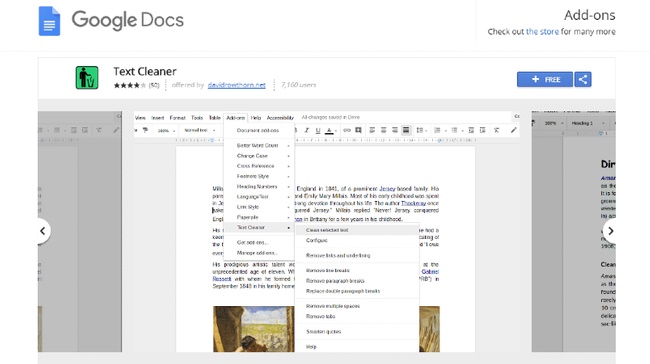
Task: Expand the Better Word Count submenu
Action: click(260, 146)
